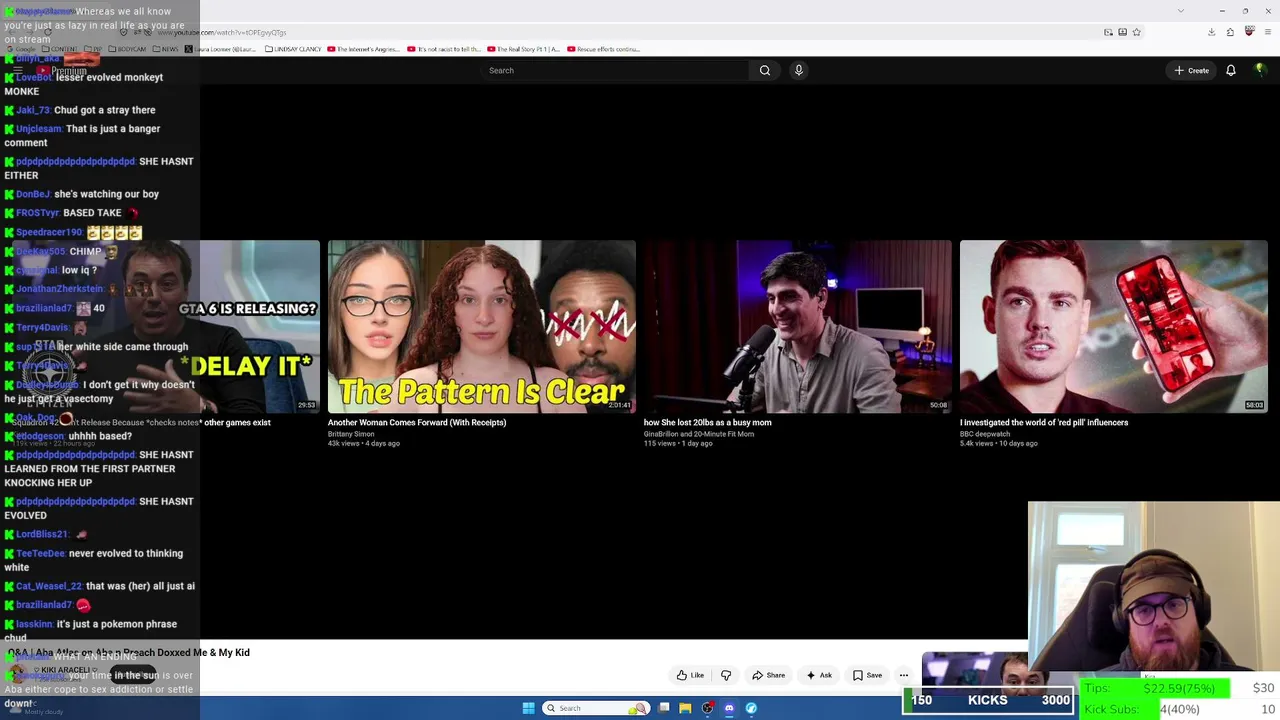Open the browser hamburger menu
Screen dimensions: 1280x720
[x=1267, y=32]
